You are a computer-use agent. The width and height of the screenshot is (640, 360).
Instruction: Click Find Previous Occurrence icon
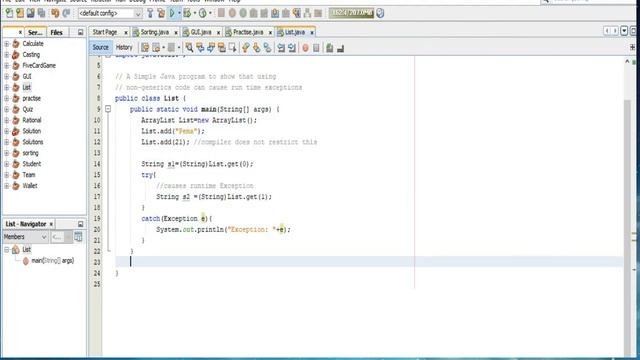pyautogui.click(x=200, y=48)
